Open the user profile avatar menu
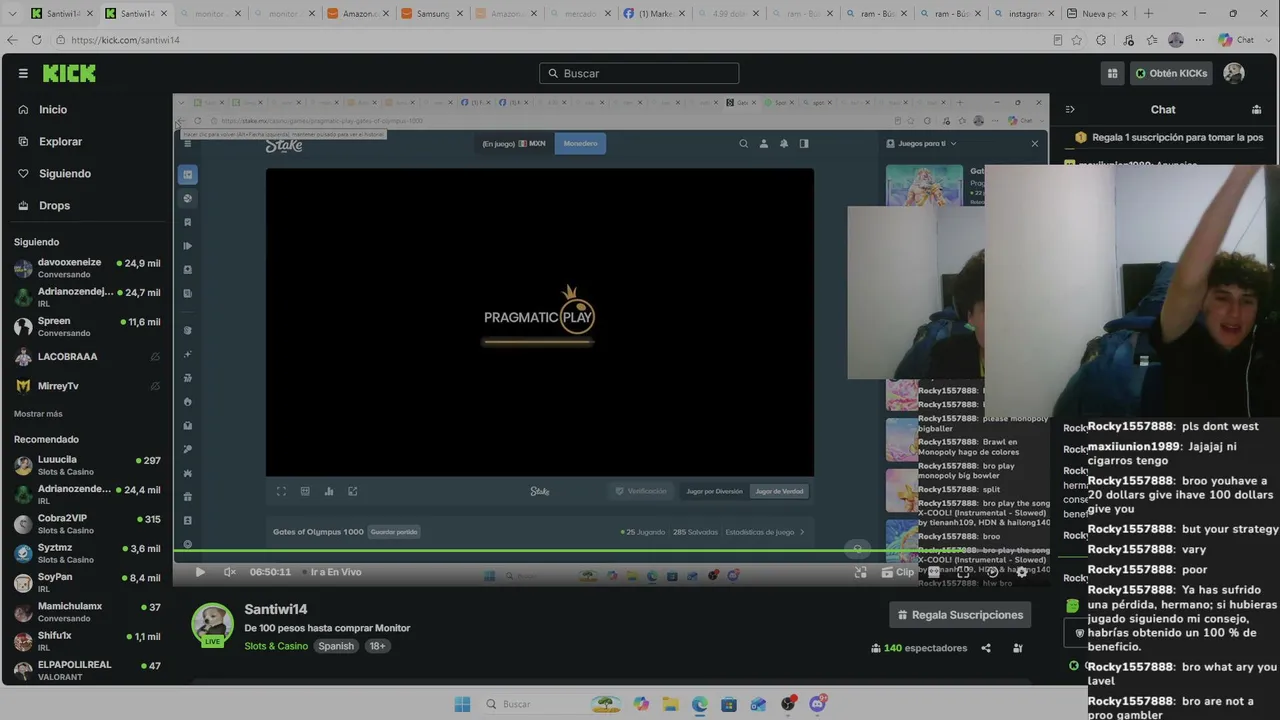The image size is (1280, 720). pyautogui.click(x=1234, y=73)
